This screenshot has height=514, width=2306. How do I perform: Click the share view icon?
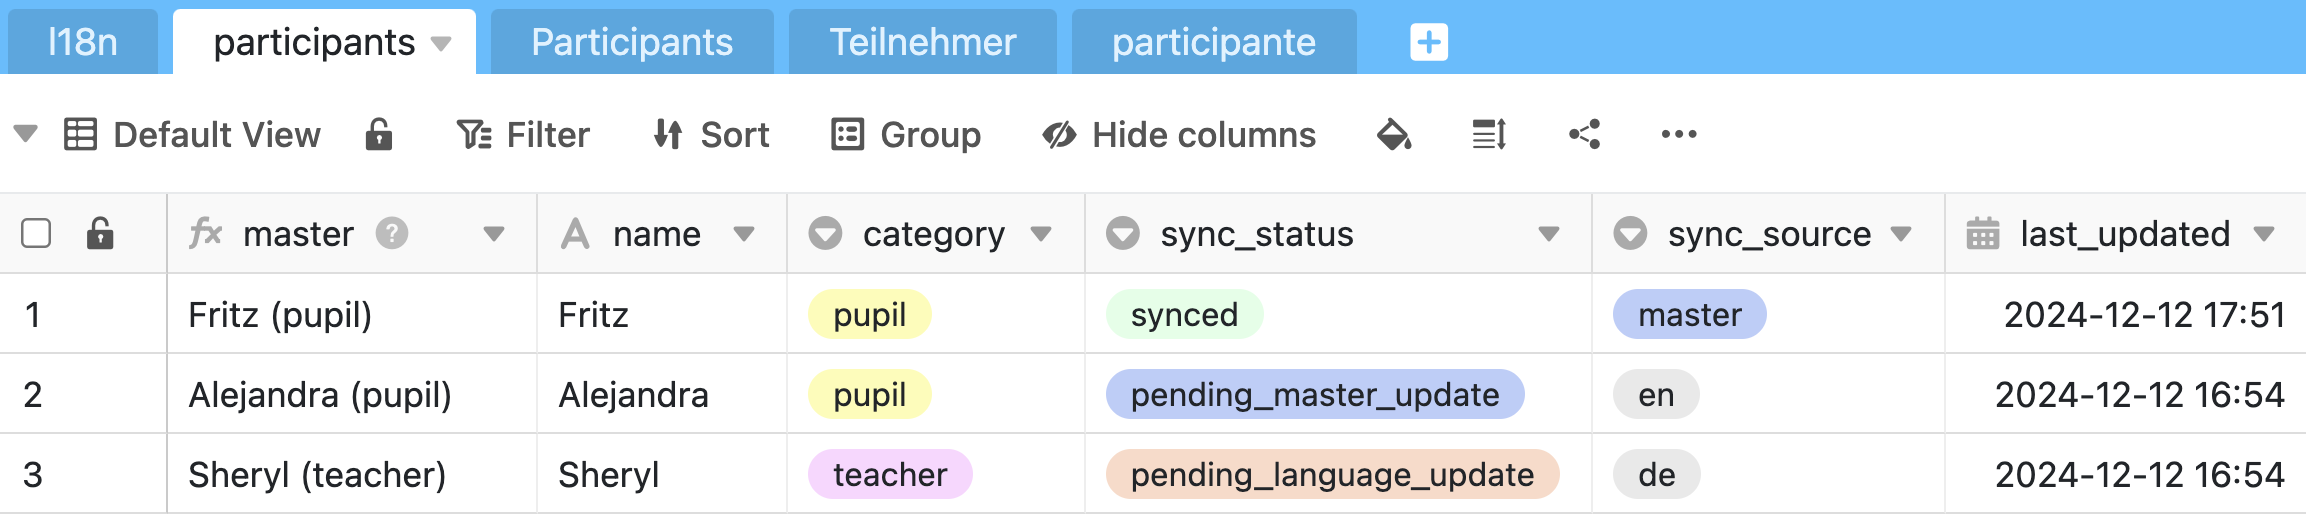tap(1584, 134)
